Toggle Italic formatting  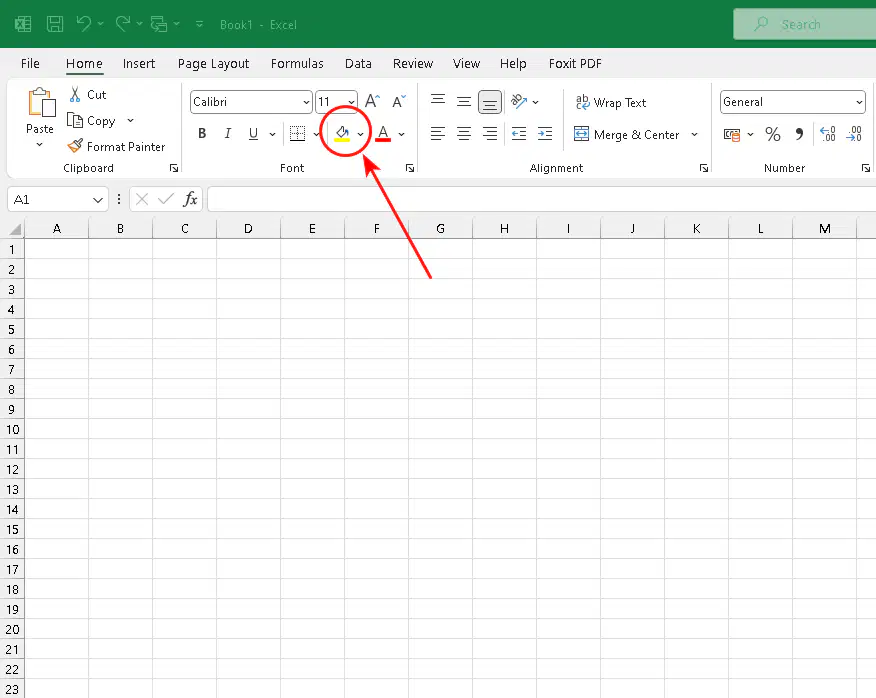point(227,134)
